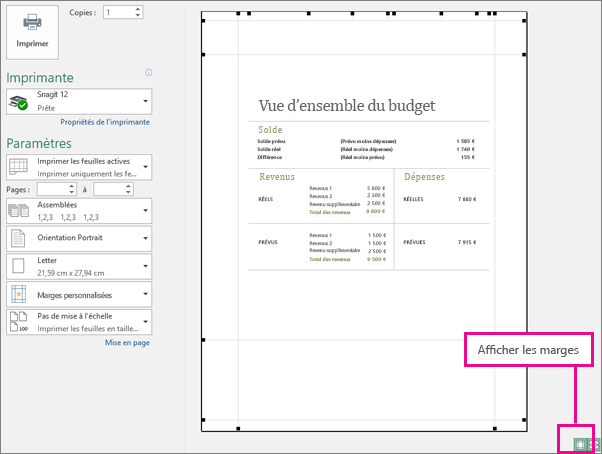Open Pas de mise à l'échelle dropdown
The width and height of the screenshot is (602, 454).
point(79,322)
